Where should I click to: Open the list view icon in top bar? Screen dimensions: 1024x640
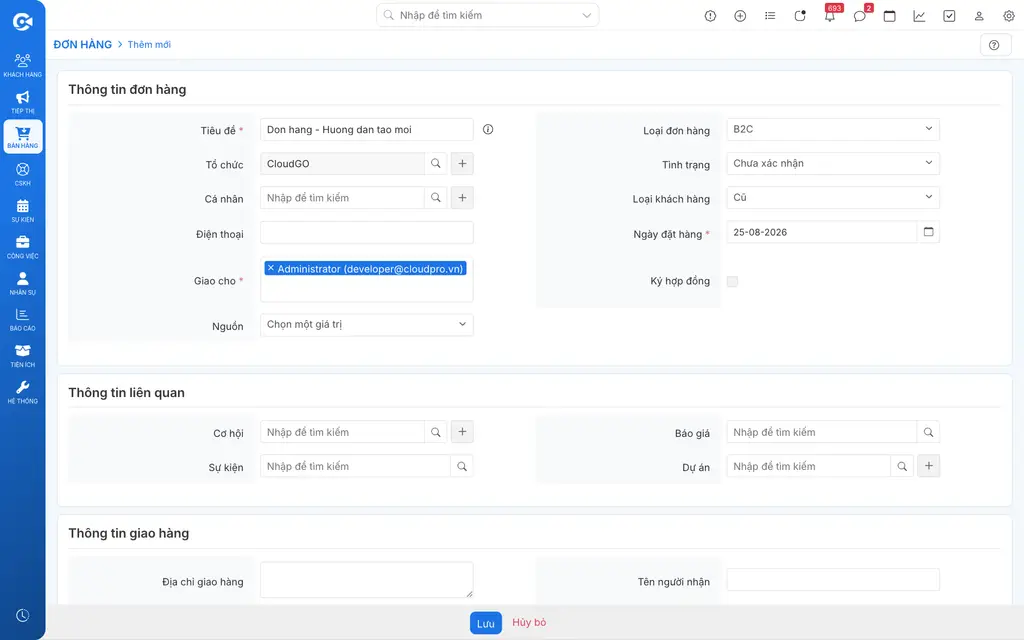[x=770, y=16]
